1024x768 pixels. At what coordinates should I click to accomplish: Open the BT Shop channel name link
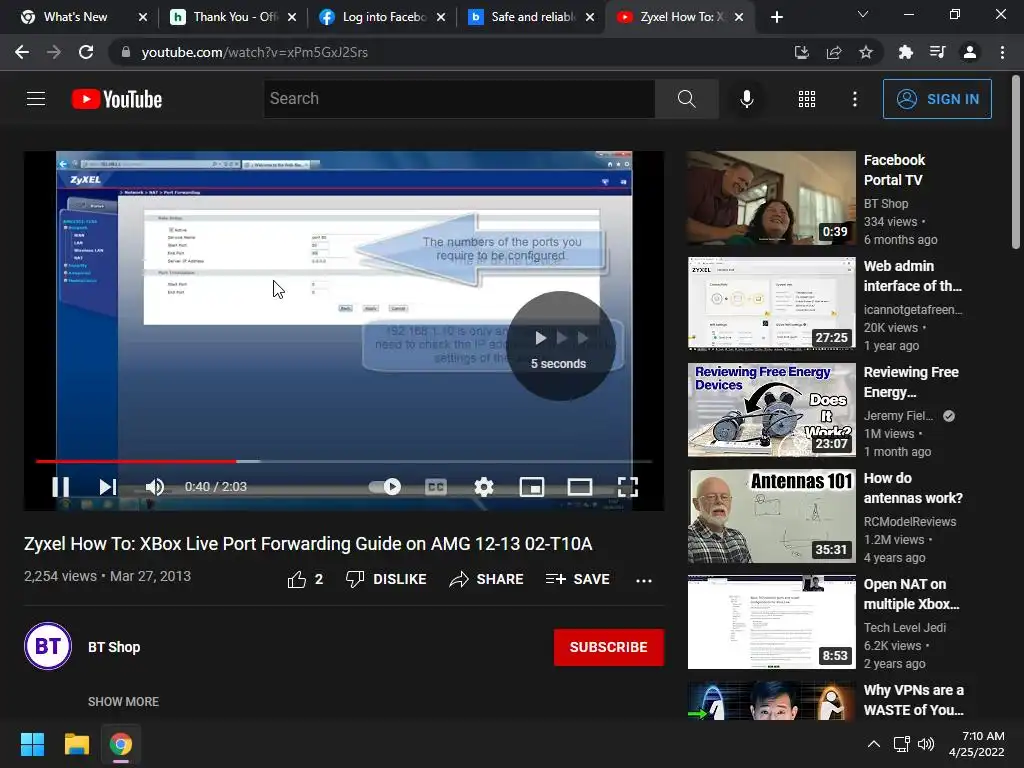114,647
